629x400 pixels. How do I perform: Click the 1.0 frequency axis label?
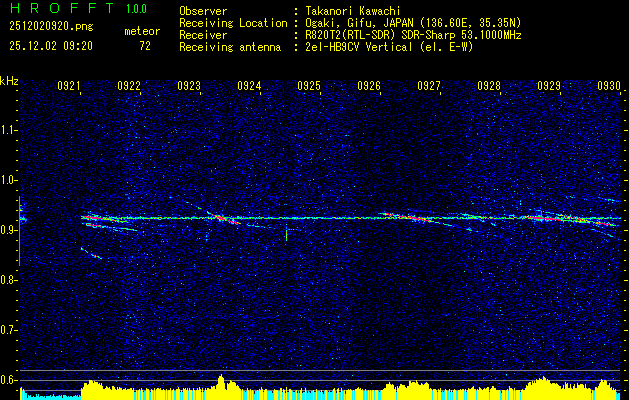[9, 180]
